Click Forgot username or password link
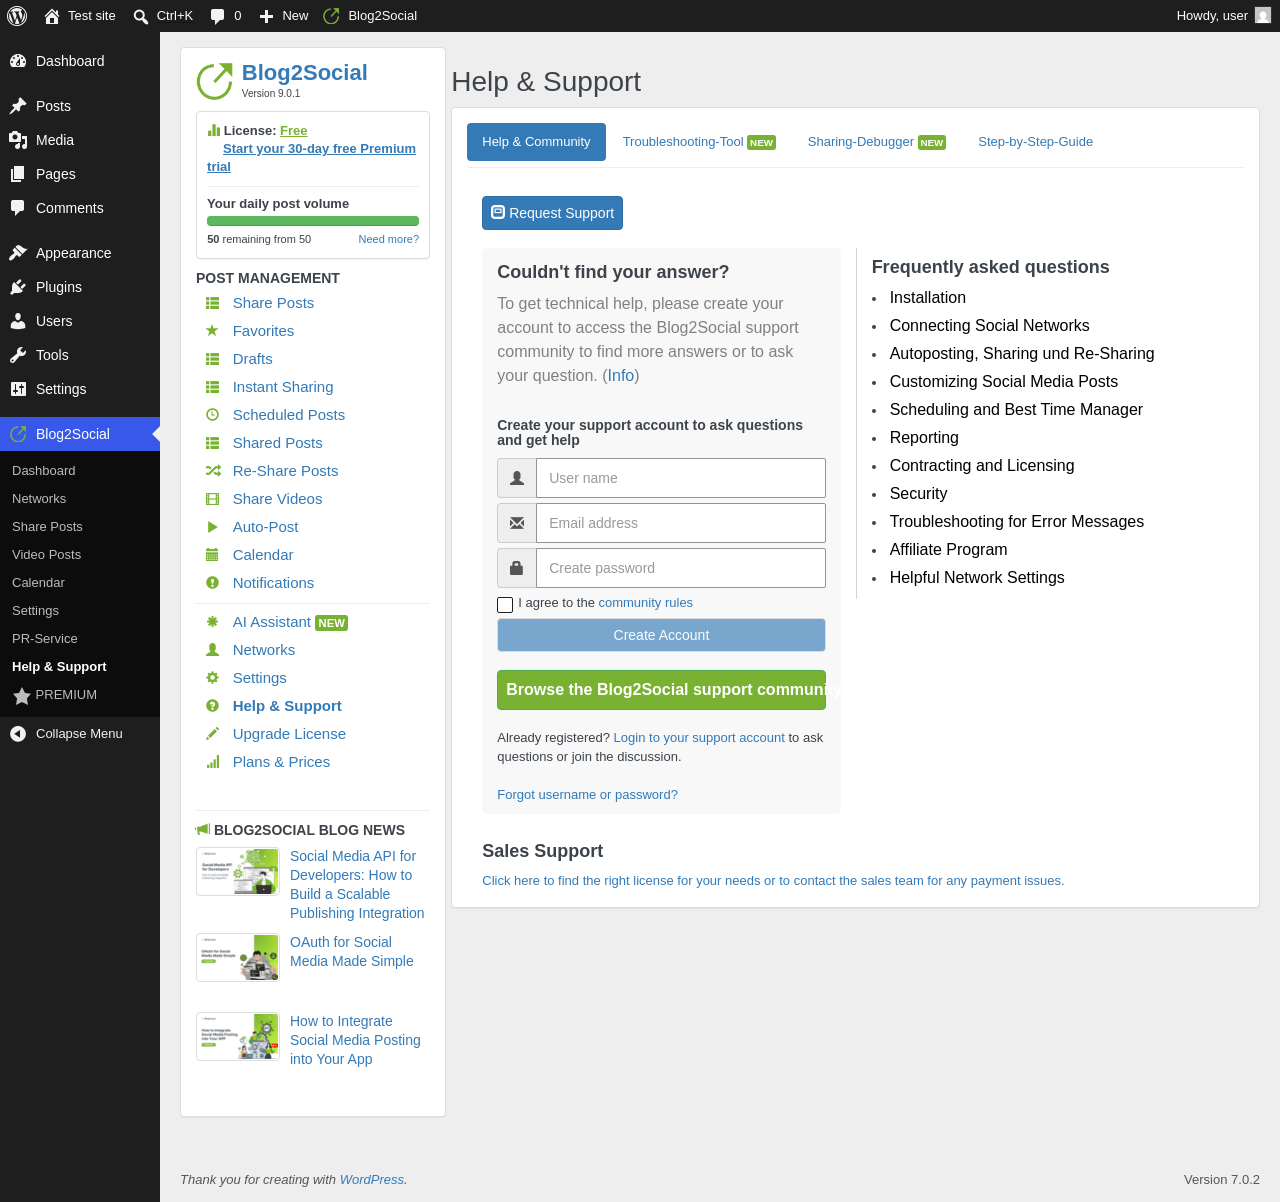Image resolution: width=1280 pixels, height=1202 pixels. [x=587, y=795]
